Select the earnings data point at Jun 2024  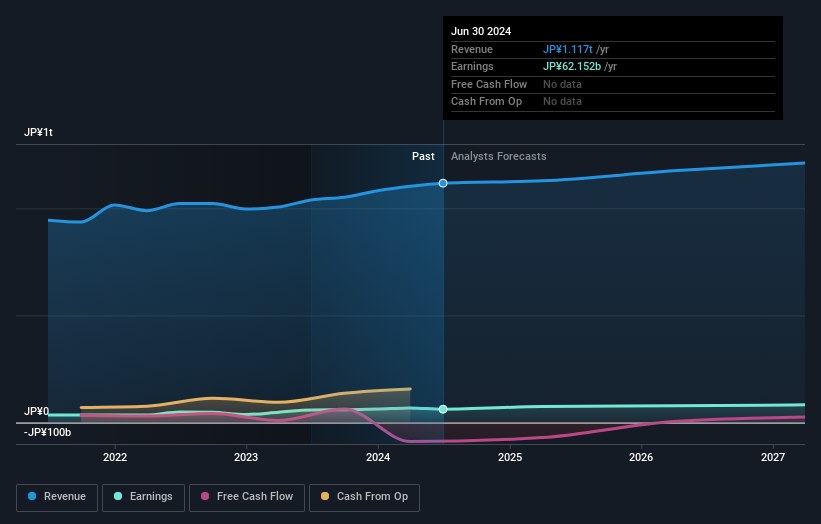click(x=443, y=409)
